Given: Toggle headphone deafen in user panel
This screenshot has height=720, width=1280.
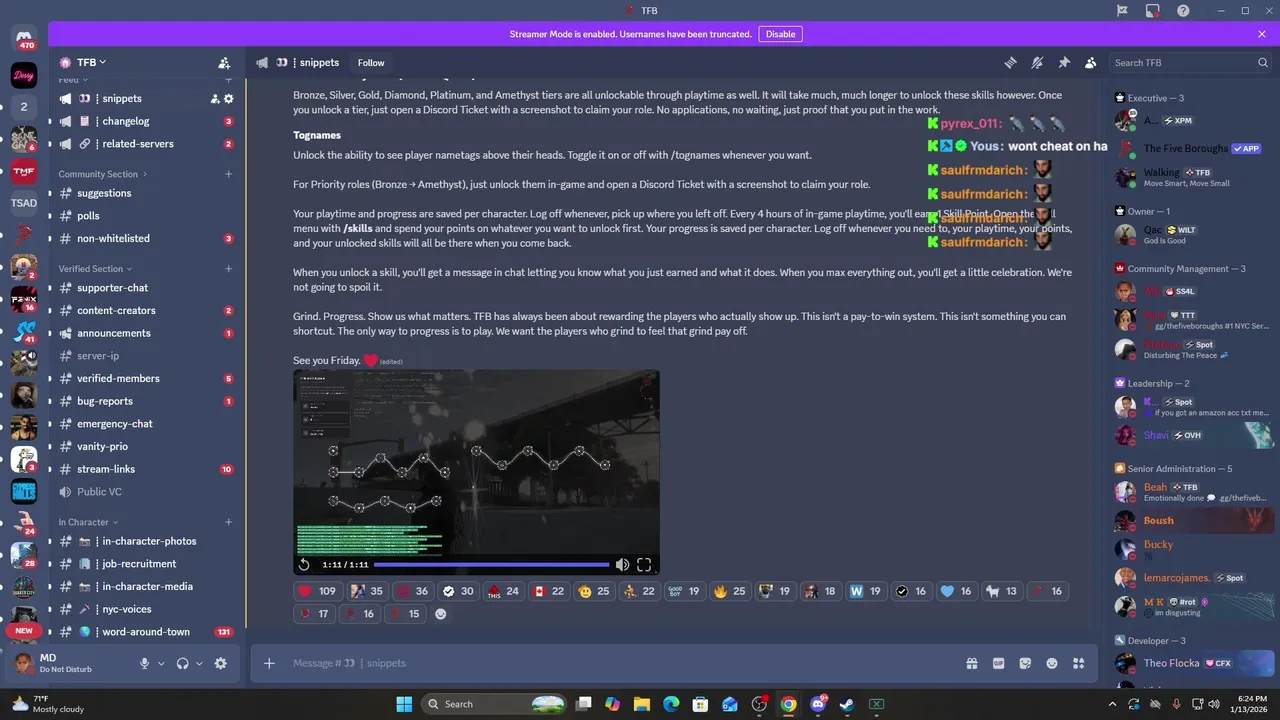Looking at the screenshot, I should 183,663.
